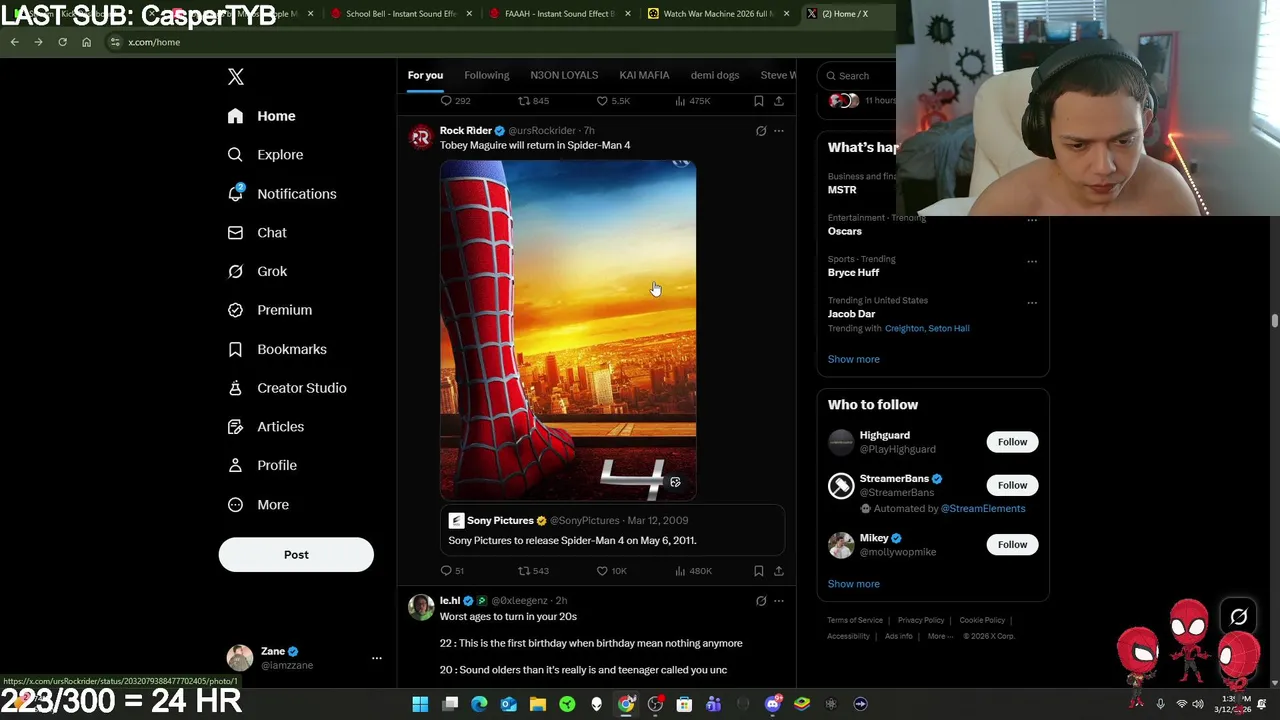Click Grok icon on le.hl post
1280x720 pixels.
(x=761, y=601)
